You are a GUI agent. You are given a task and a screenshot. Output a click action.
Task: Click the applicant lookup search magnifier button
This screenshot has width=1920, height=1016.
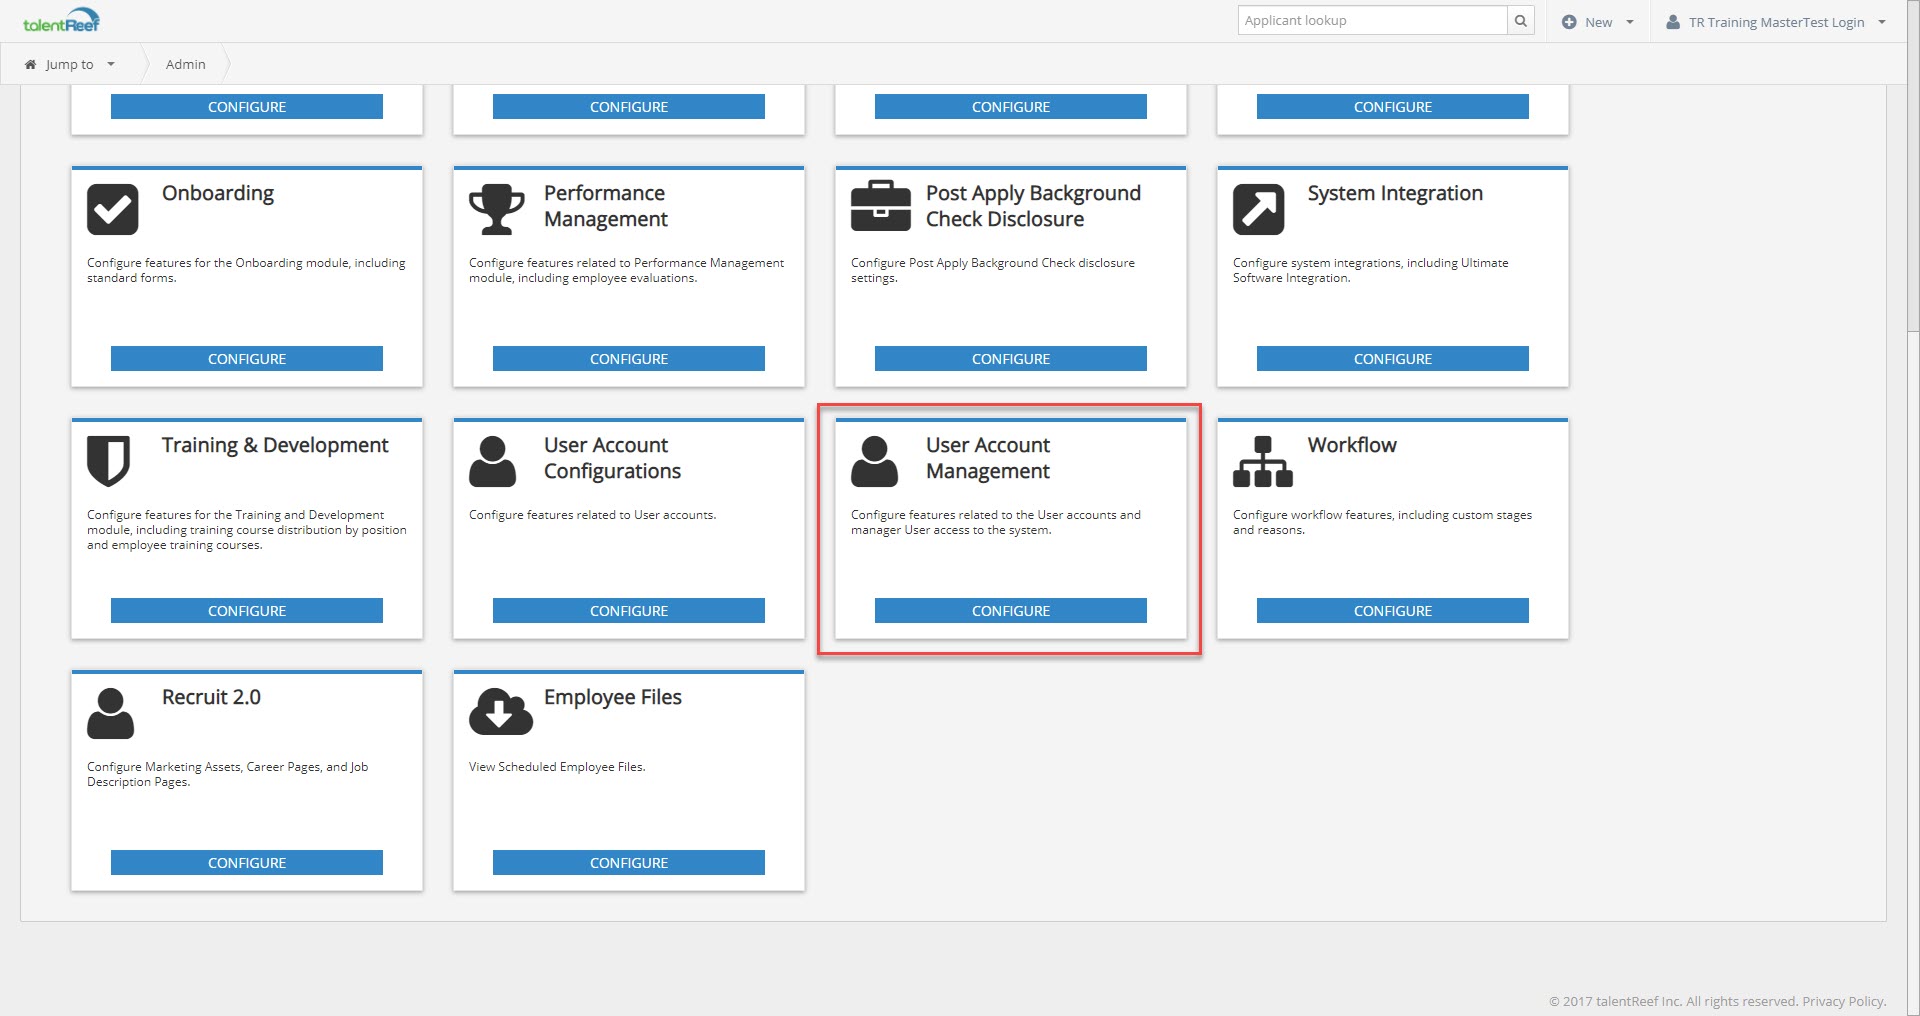1520,21
